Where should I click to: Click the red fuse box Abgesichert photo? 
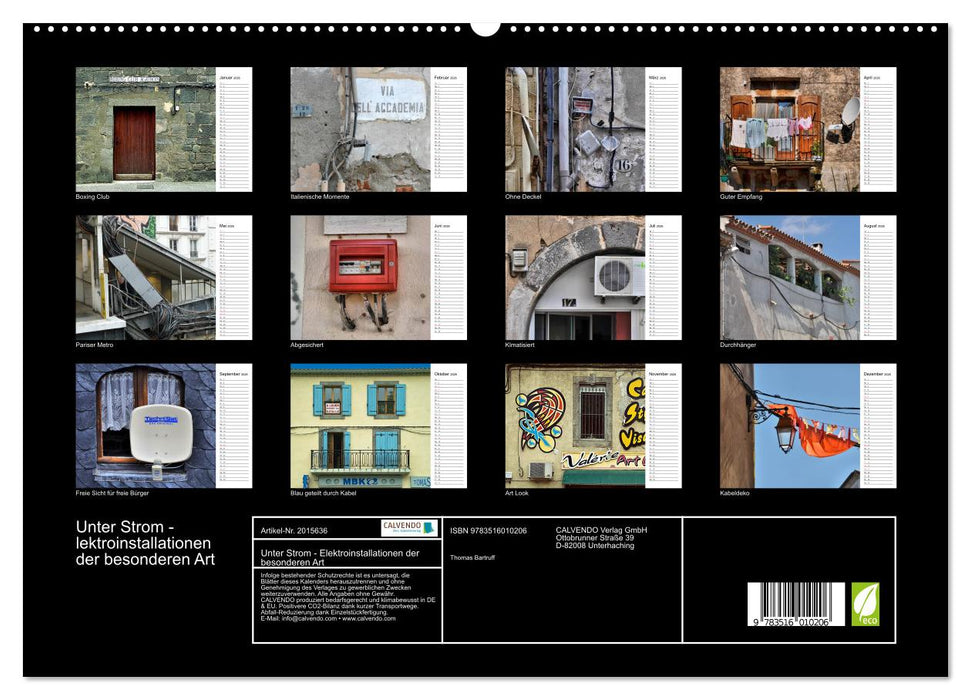tap(360, 277)
